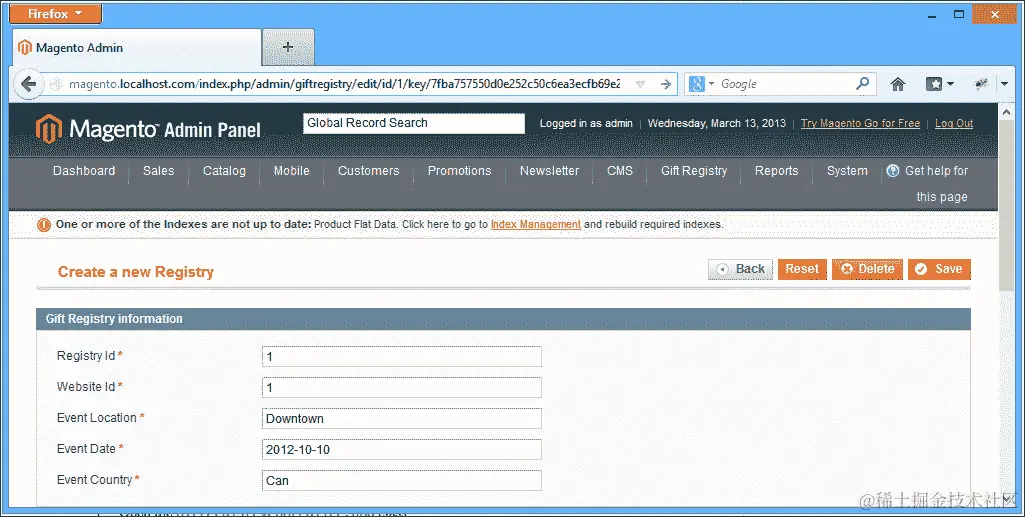Click the Website Id input field

click(401, 388)
